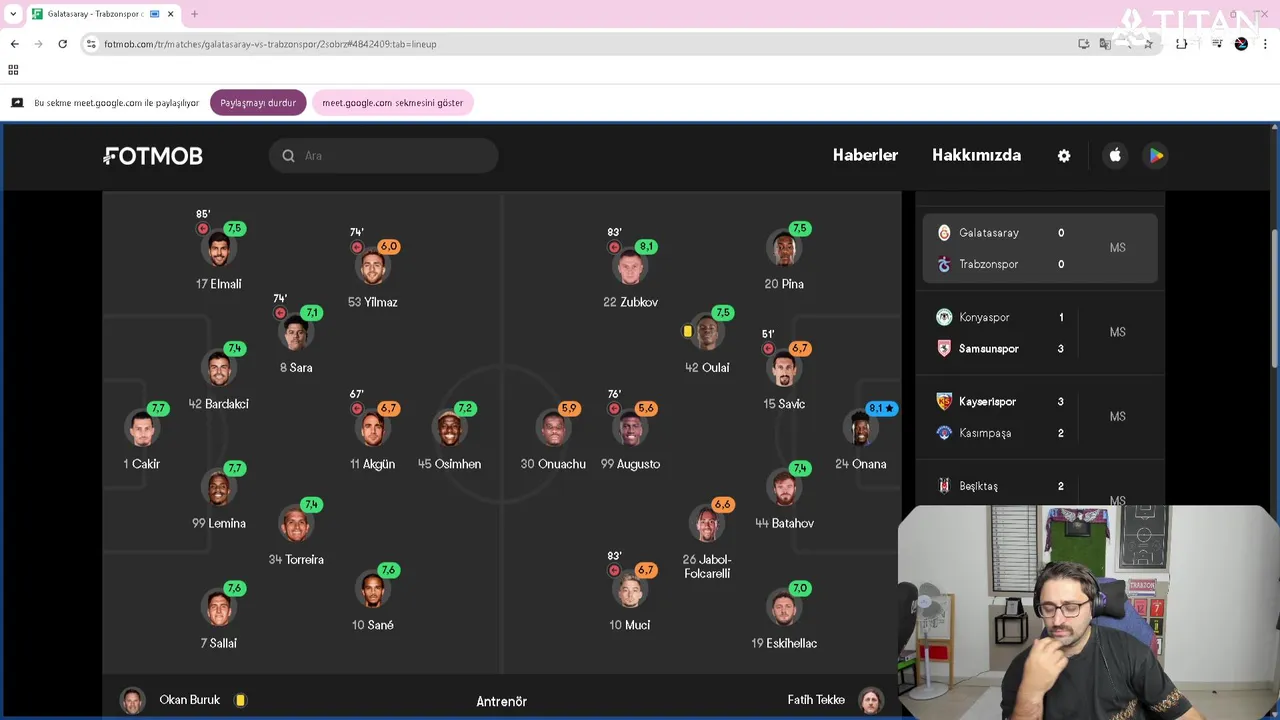Click the page vertical scrollbar
This screenshot has width=1280, height=720.
(1274, 300)
